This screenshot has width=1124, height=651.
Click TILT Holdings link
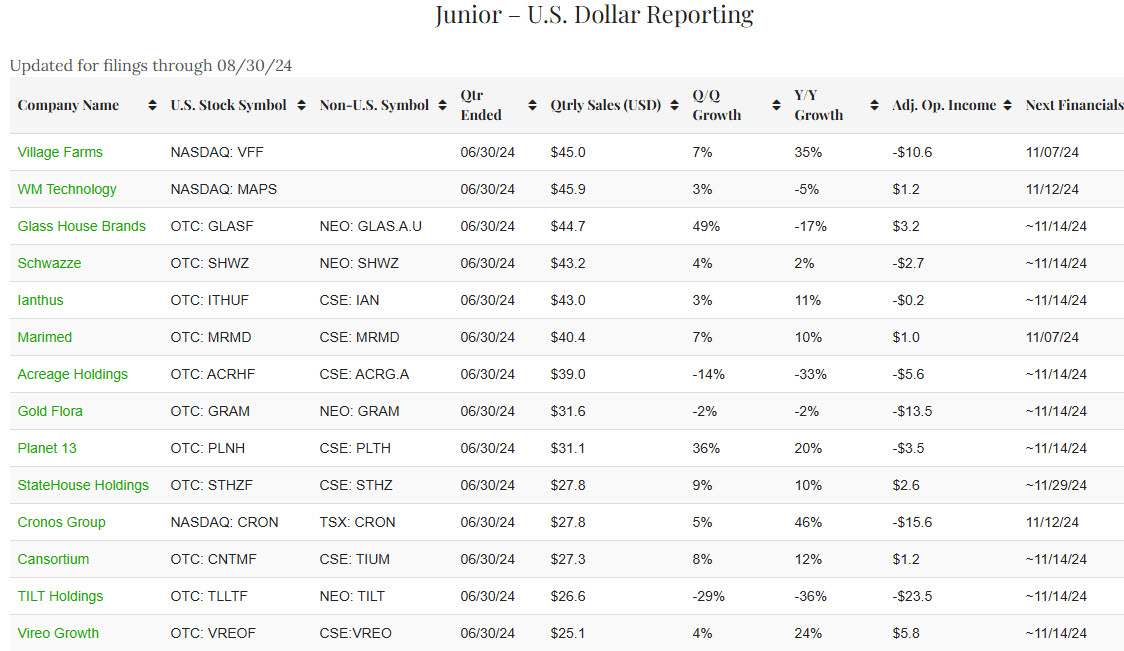click(x=60, y=596)
